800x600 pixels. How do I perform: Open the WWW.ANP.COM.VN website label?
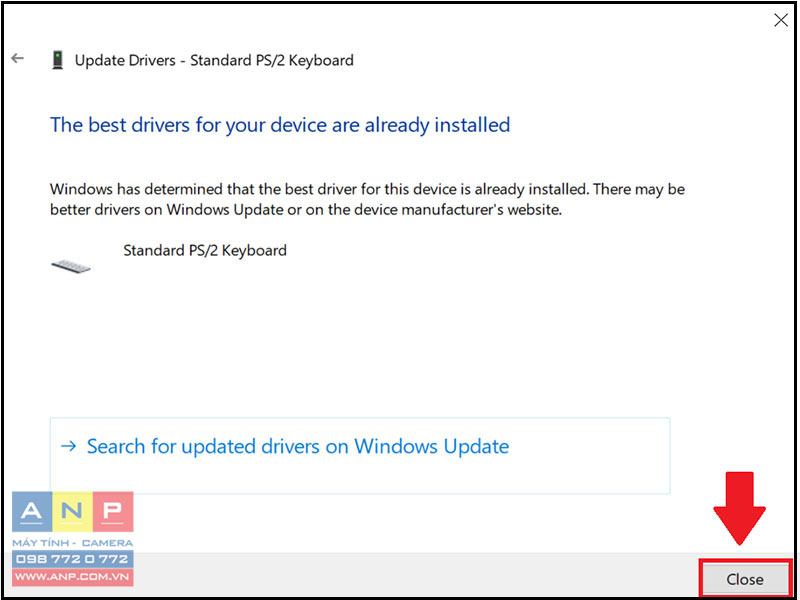pos(72,577)
